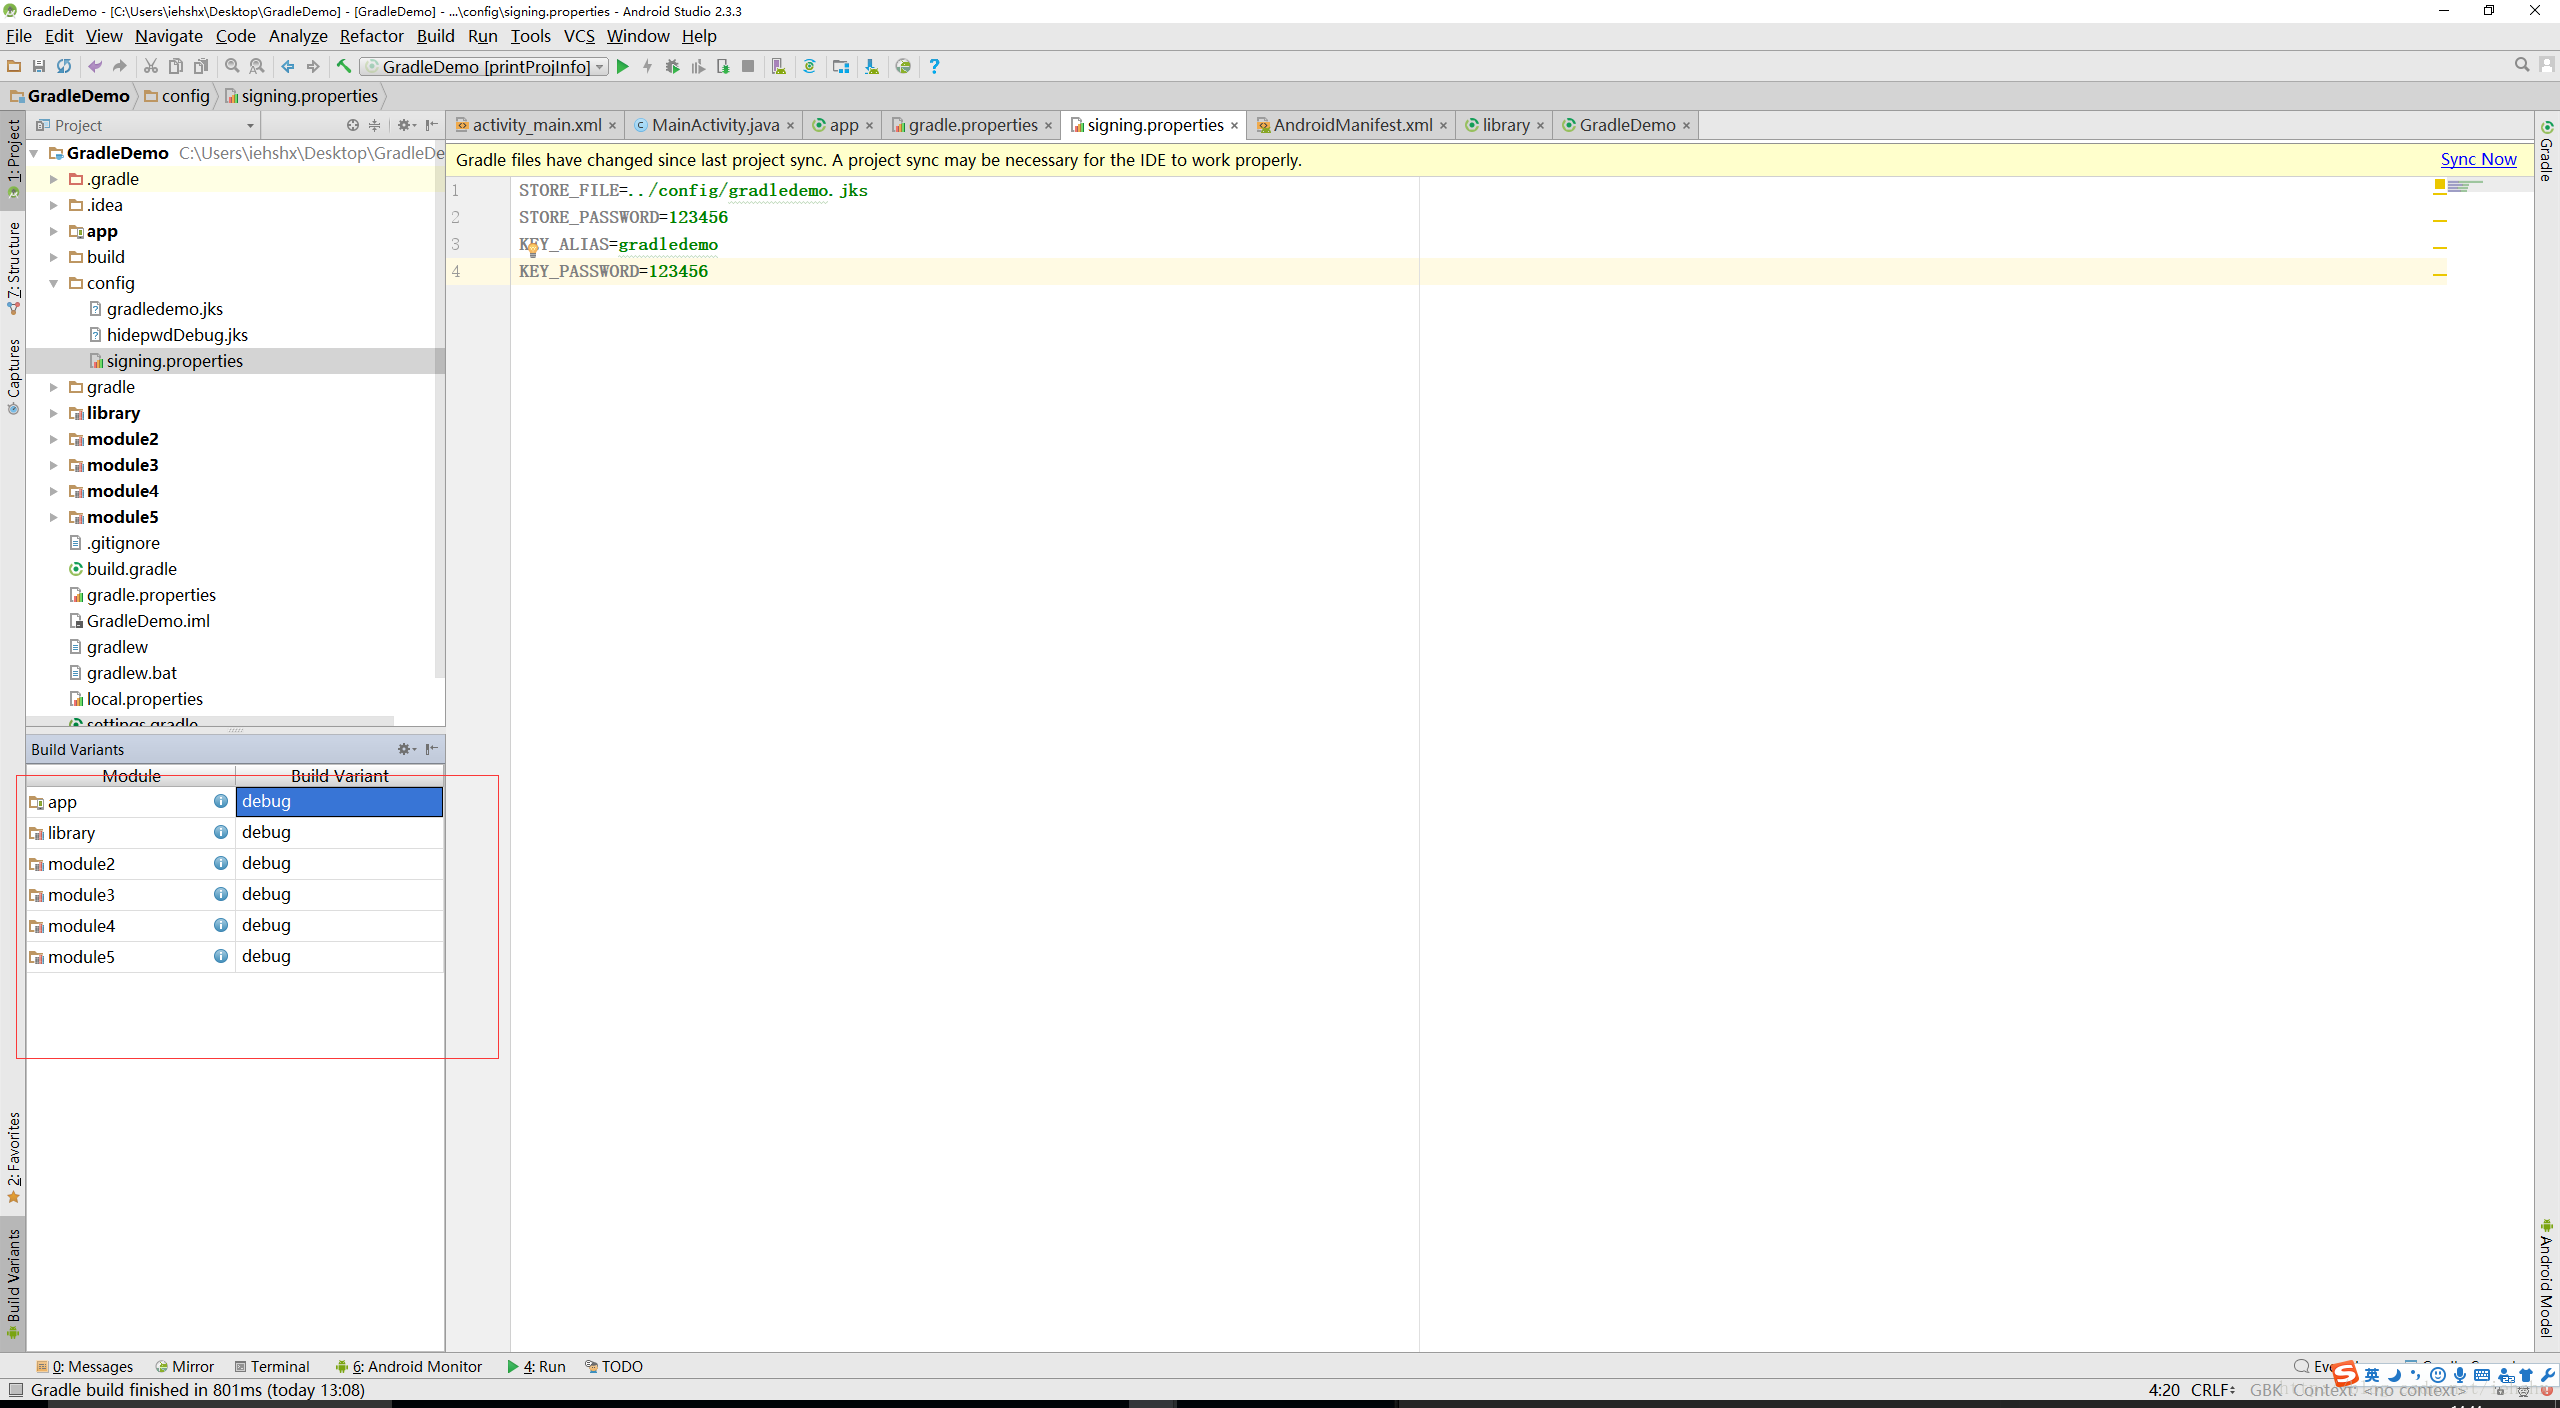Toggle the Gradle tool window button
The image size is (2560, 1408).
pos(2547,152)
